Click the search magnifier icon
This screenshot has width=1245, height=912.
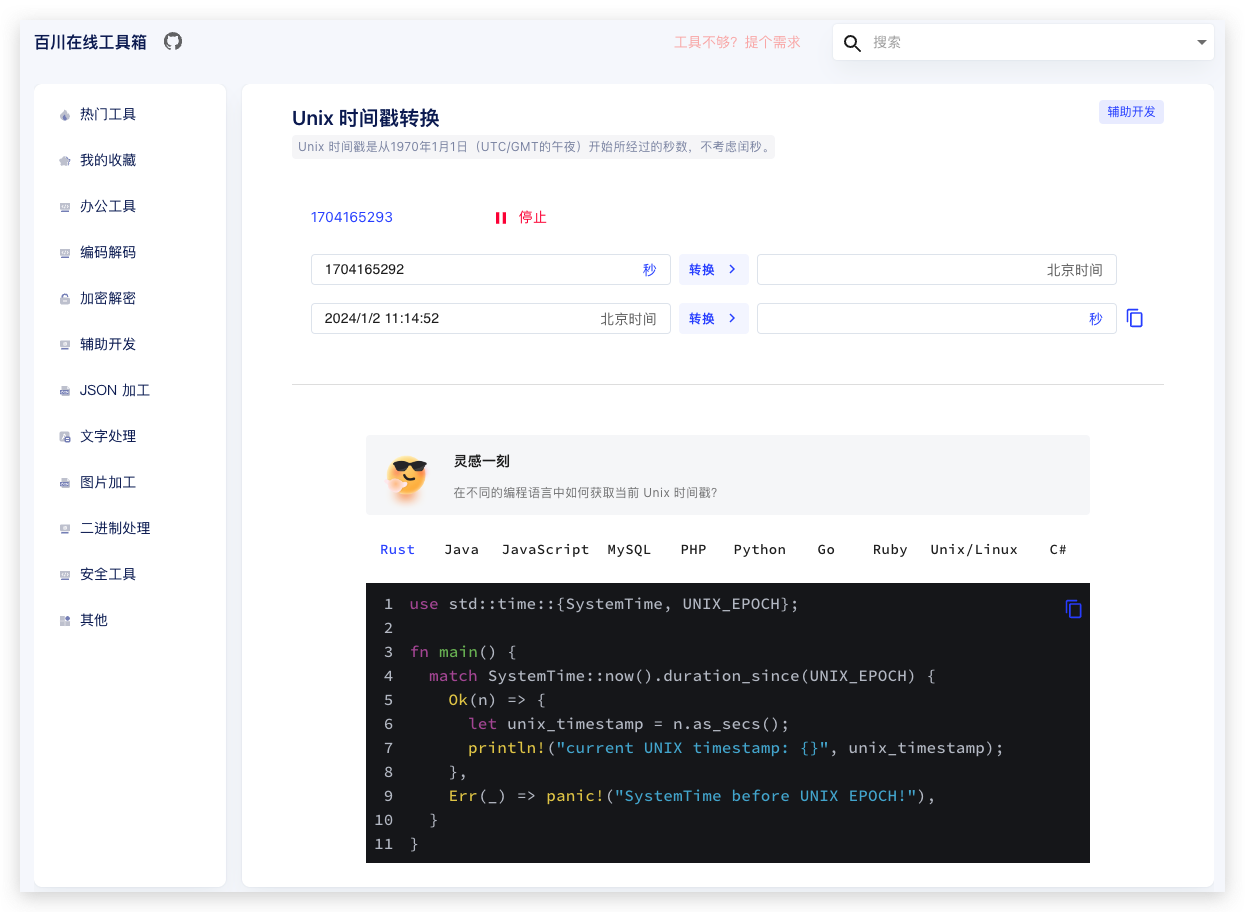coord(852,43)
